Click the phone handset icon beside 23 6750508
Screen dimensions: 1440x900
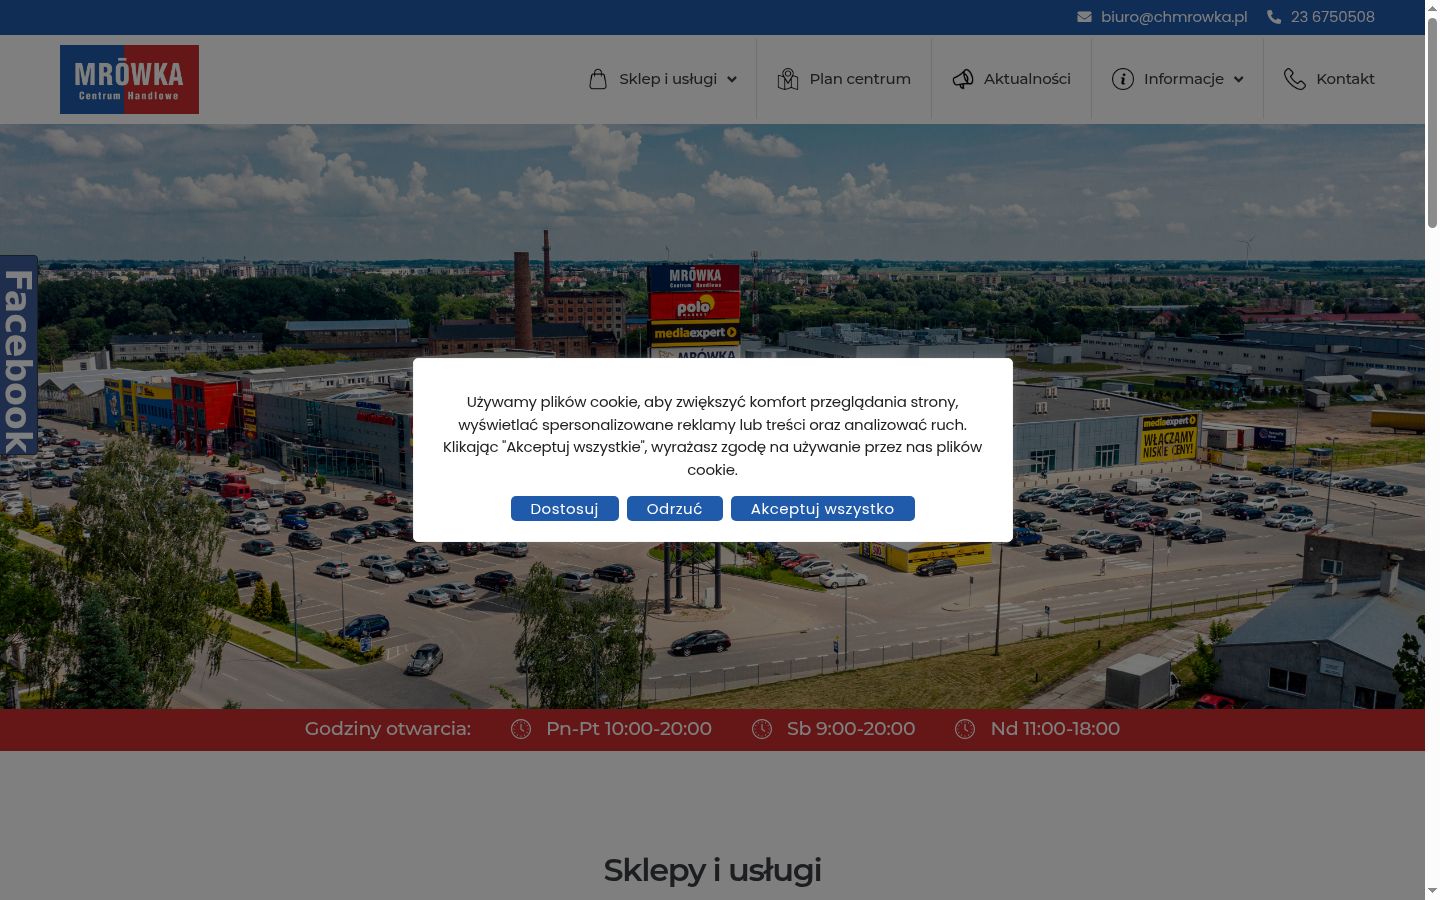(1274, 17)
